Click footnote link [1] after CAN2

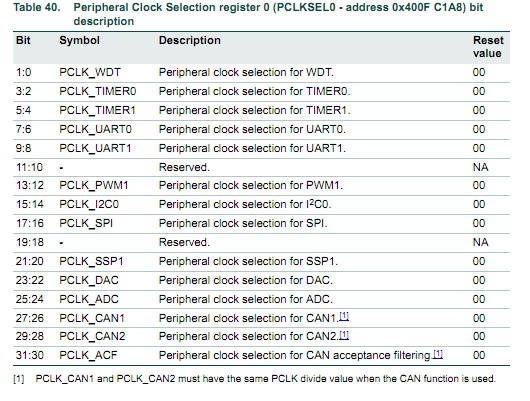[344, 335]
